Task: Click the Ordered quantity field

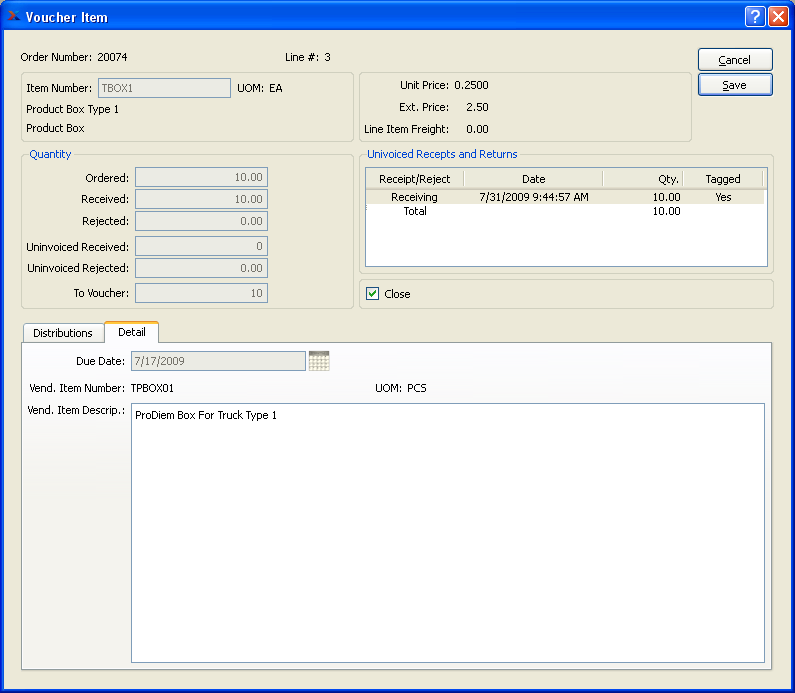Action: [201, 177]
